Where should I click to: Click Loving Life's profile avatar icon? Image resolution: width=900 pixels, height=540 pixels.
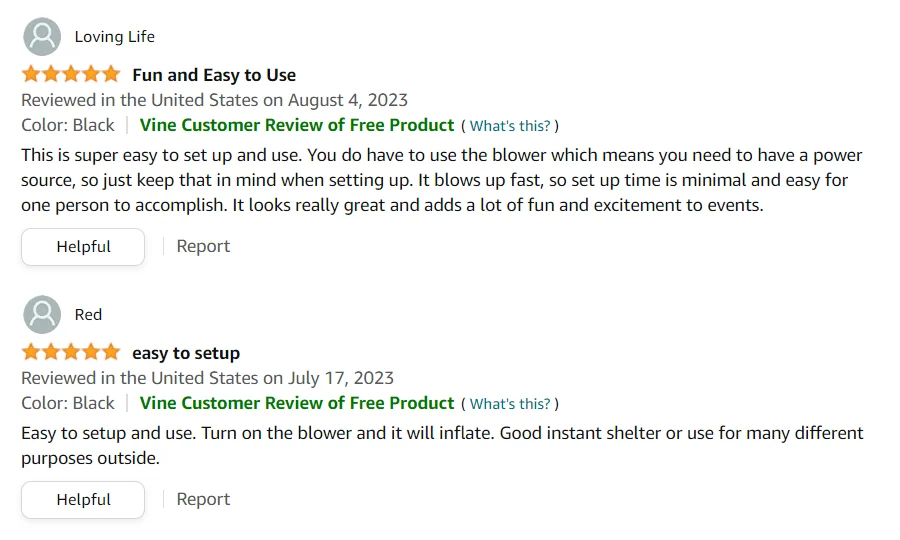pos(41,37)
